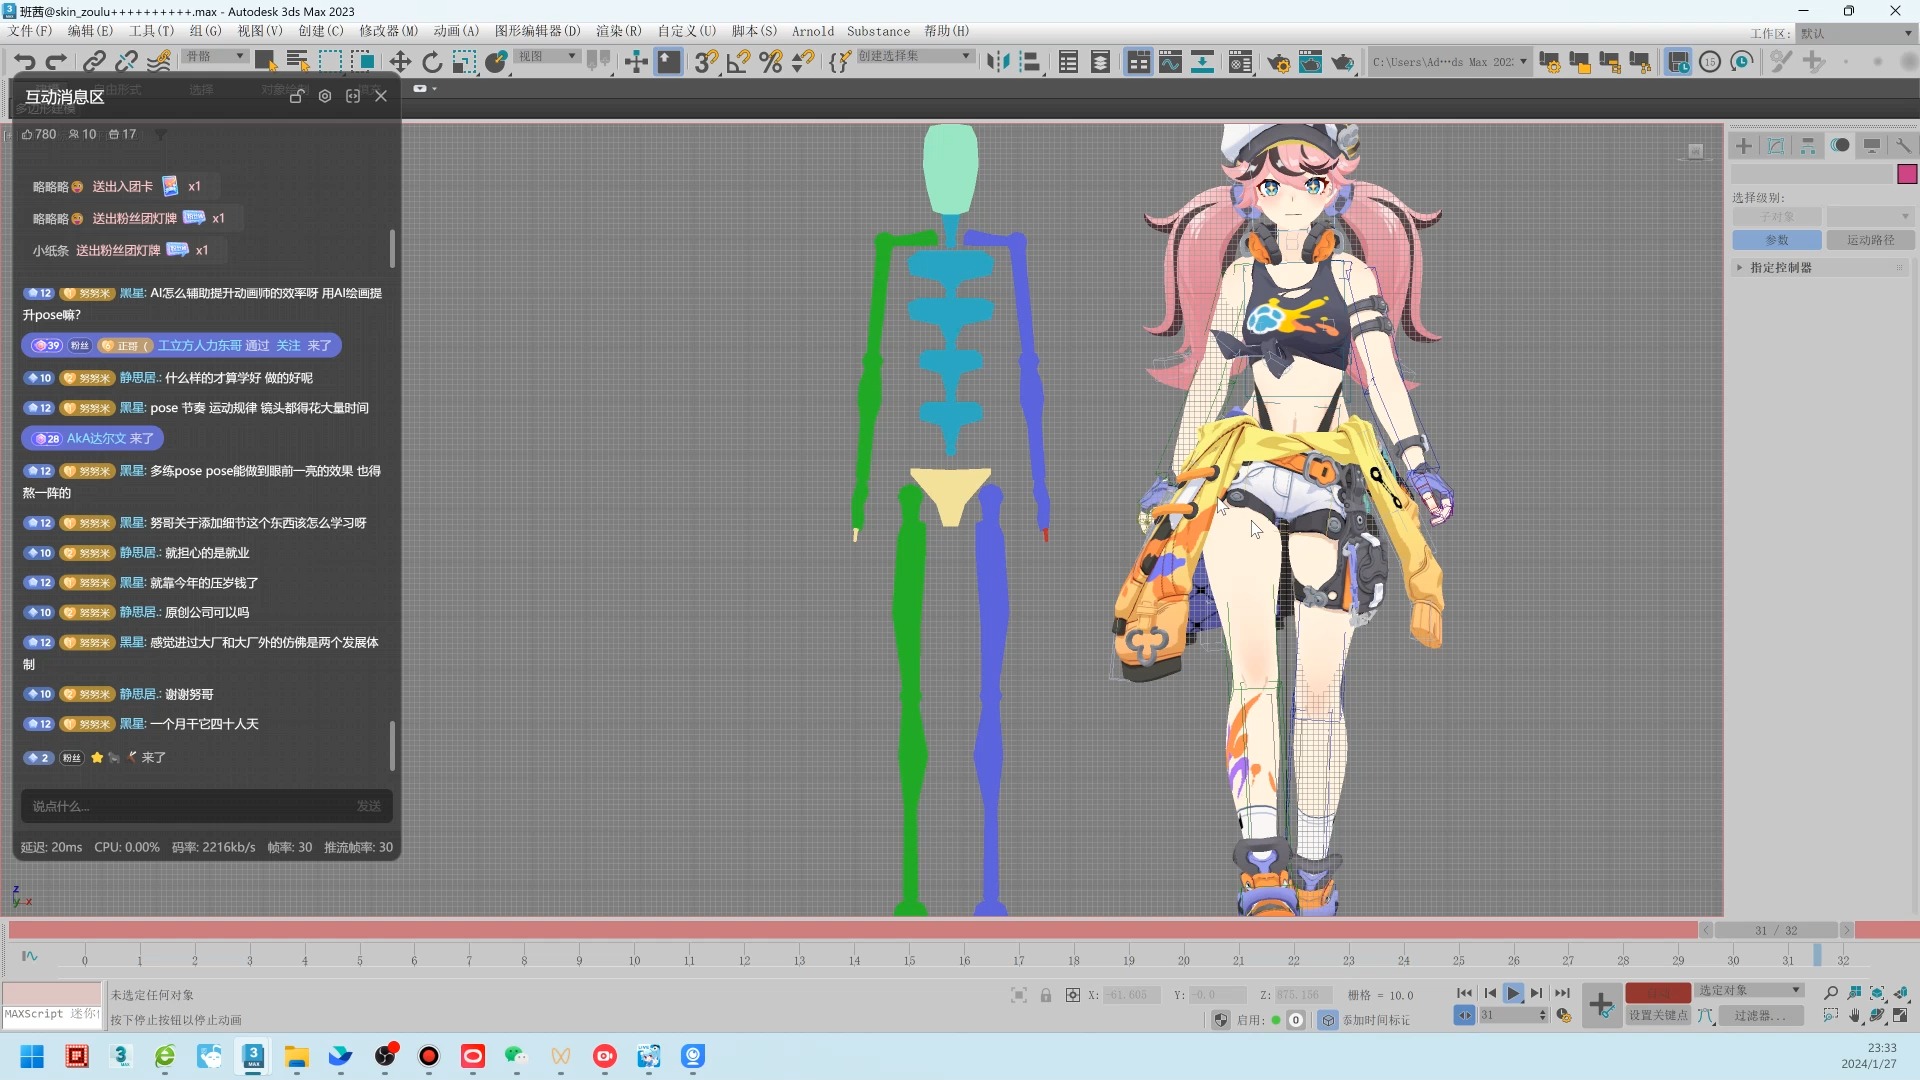The width and height of the screenshot is (1920, 1080).
Task: Toggle Percent Snap on the toolbar
Action: 770,62
